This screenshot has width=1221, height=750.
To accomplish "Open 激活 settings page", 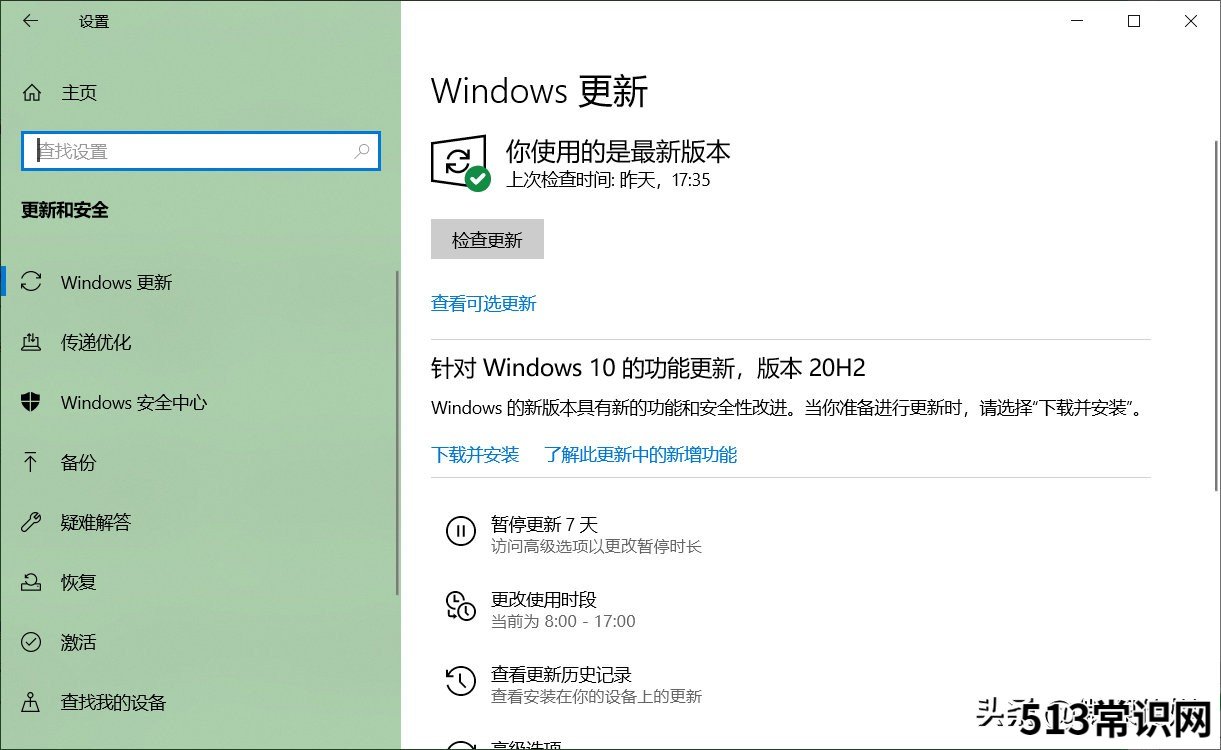I will 79,643.
